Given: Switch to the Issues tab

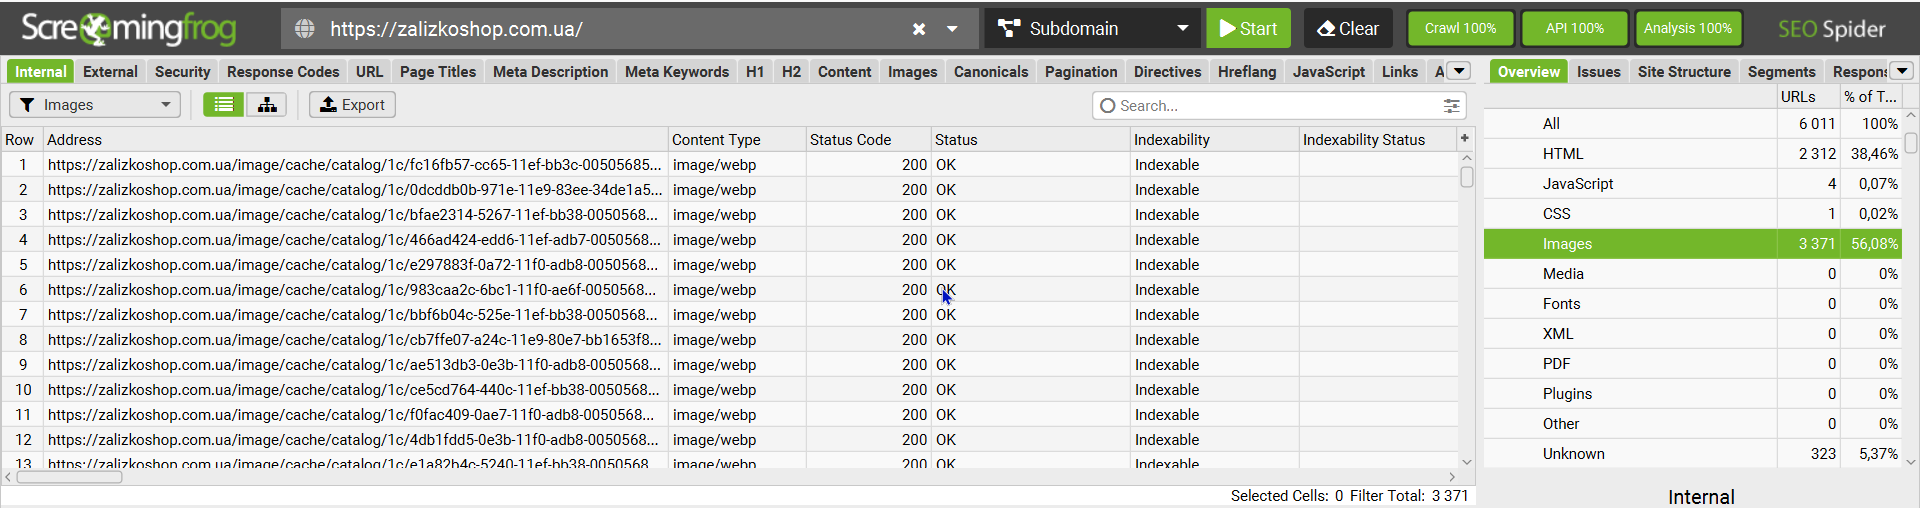Looking at the screenshot, I should point(1598,72).
